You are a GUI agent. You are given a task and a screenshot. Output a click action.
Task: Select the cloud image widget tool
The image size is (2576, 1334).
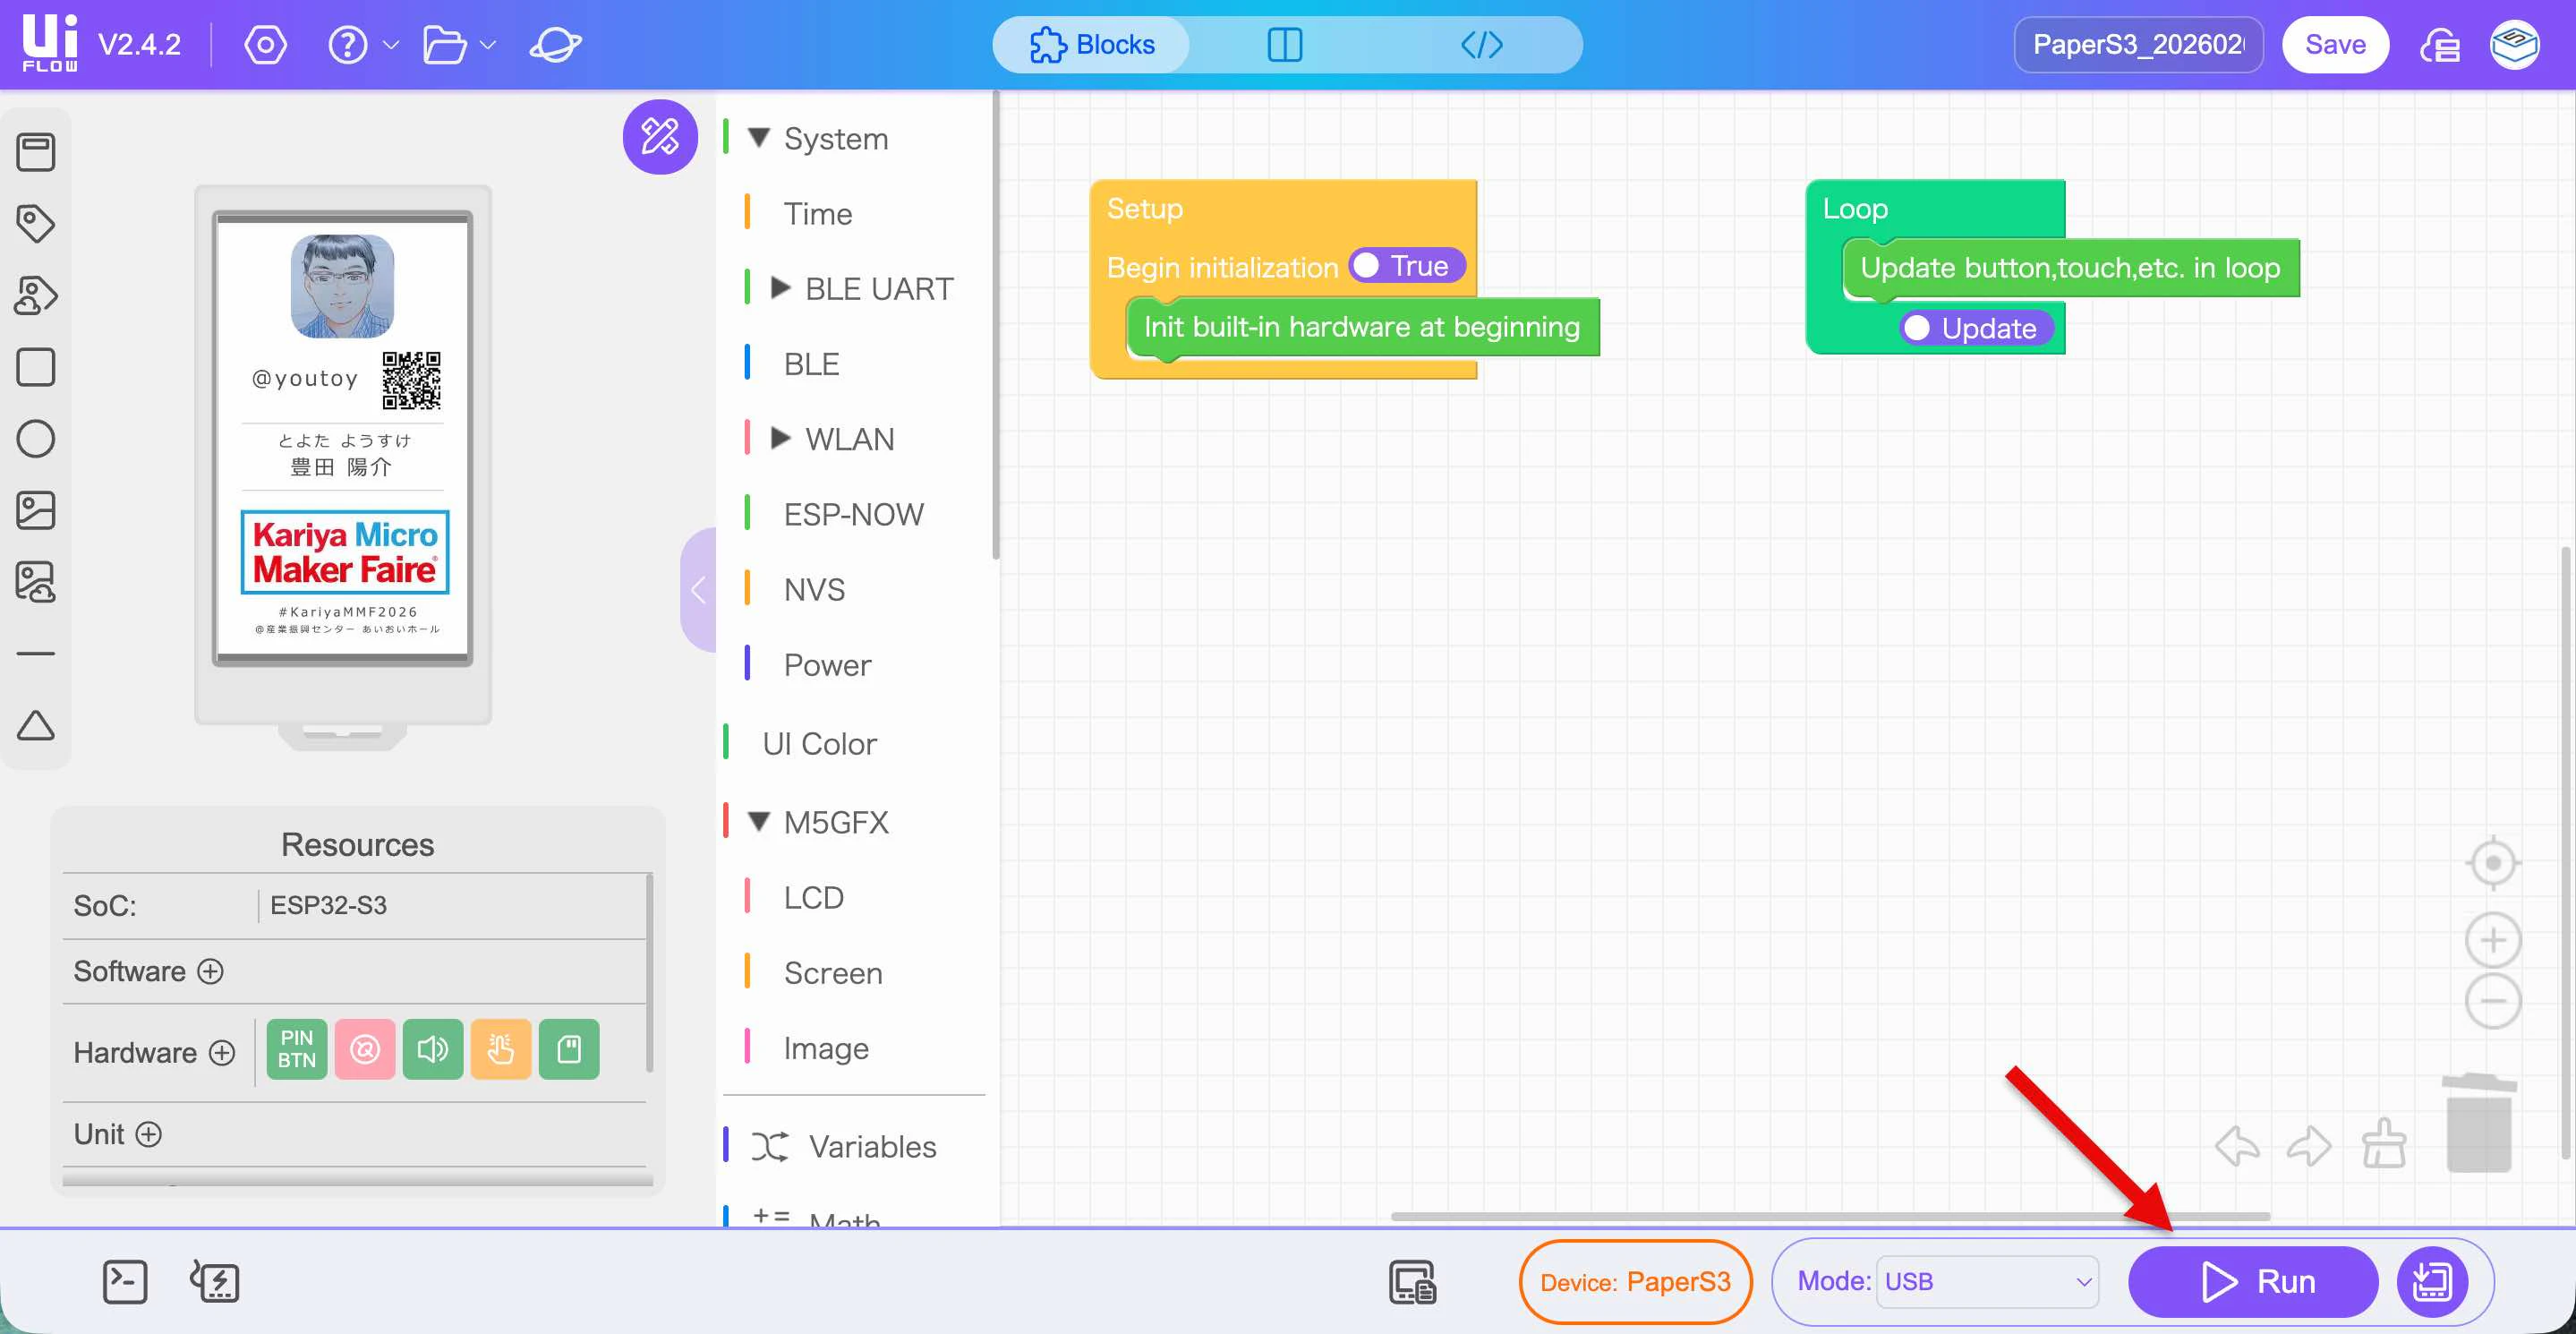coord(36,582)
